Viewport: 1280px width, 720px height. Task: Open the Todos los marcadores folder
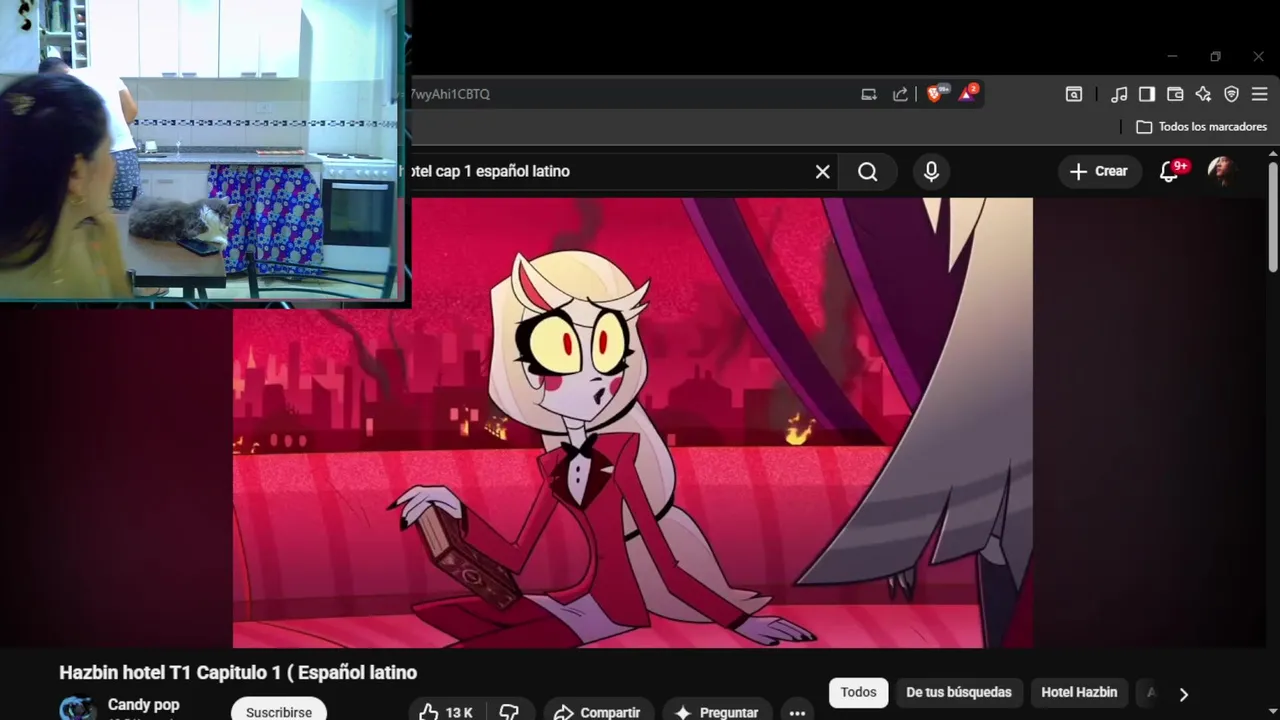point(1202,127)
